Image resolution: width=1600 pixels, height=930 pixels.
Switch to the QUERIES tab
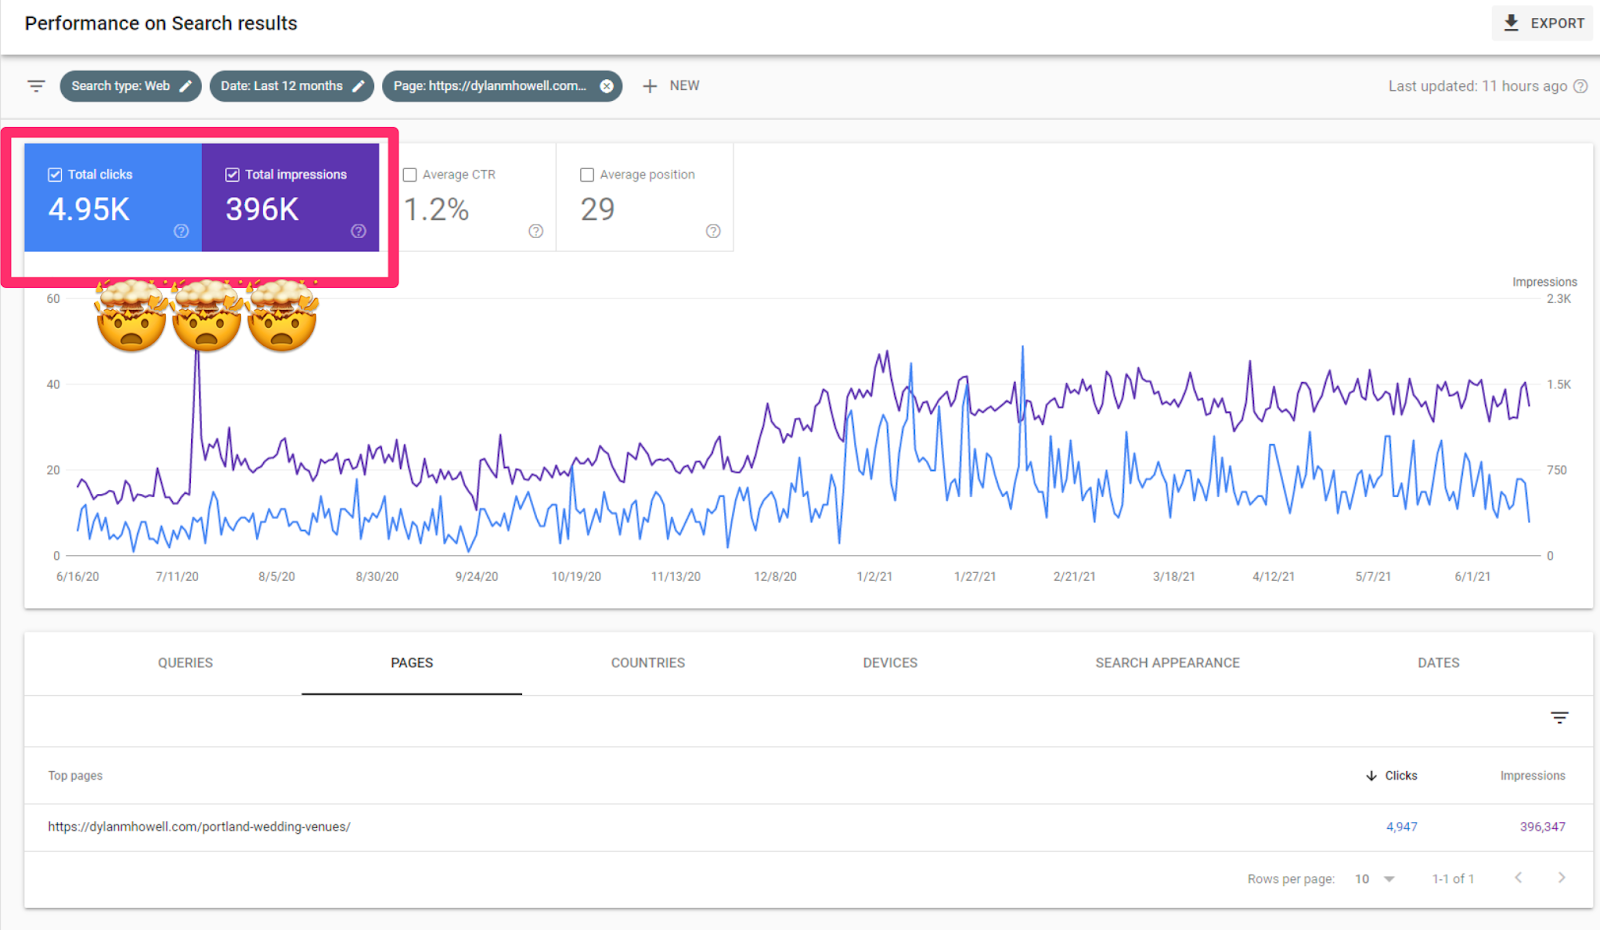(x=185, y=663)
